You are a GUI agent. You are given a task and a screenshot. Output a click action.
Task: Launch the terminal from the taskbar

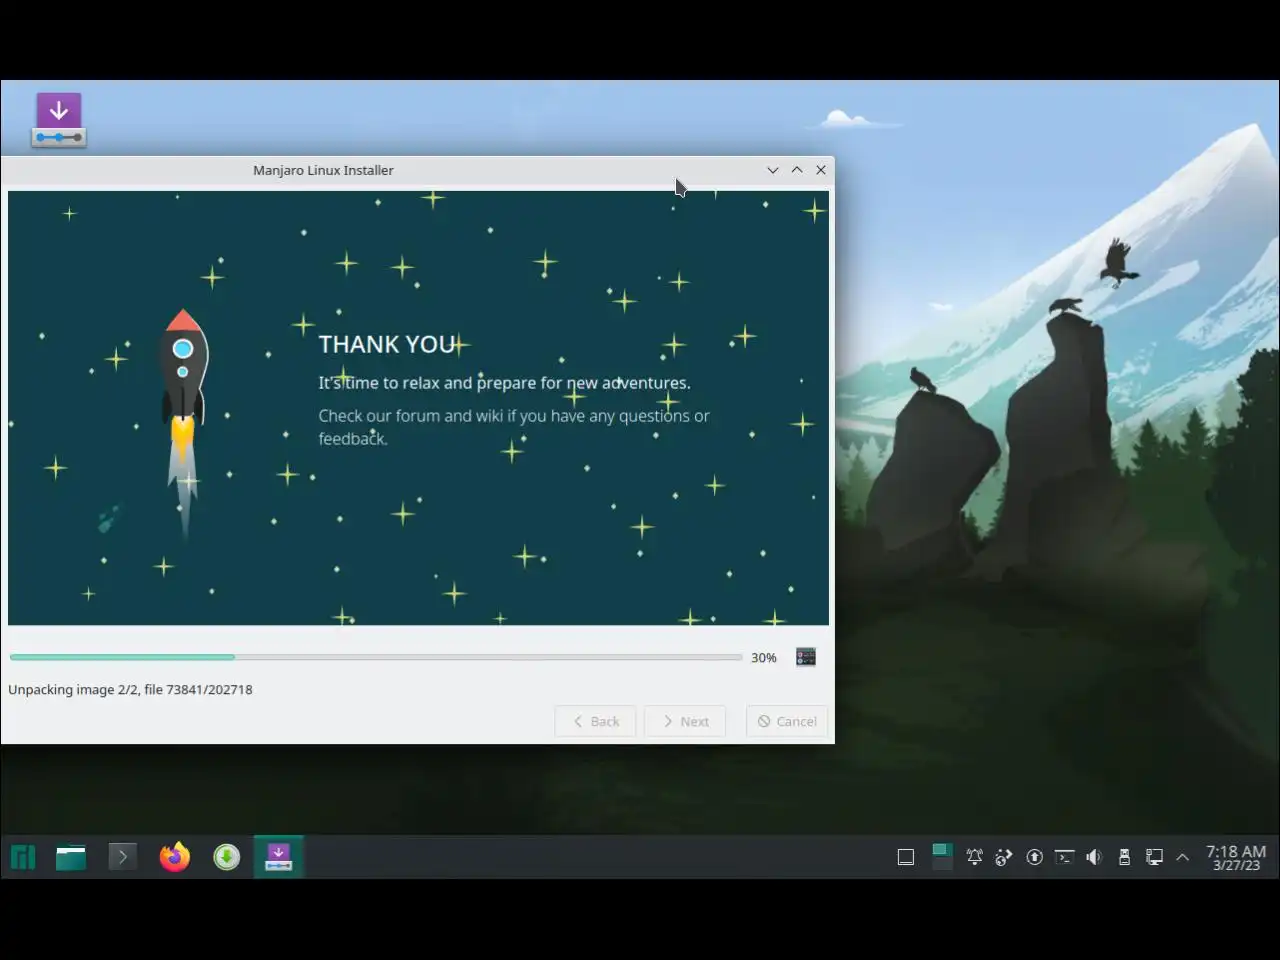(123, 857)
